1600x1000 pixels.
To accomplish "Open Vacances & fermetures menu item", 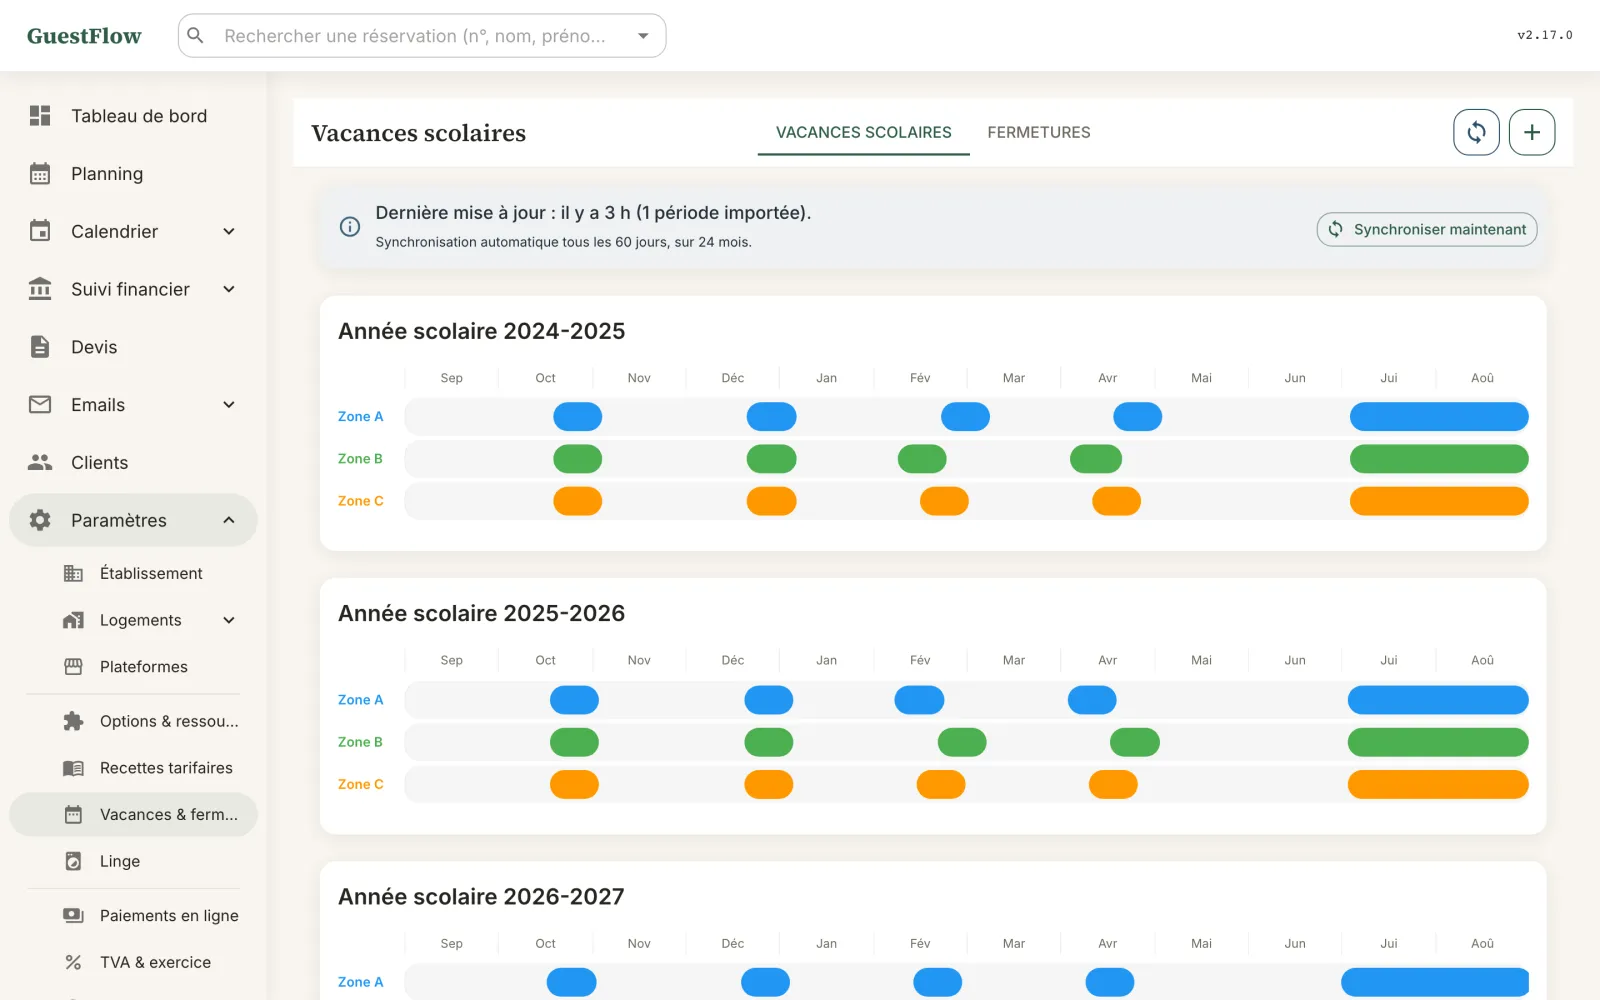I will tap(133, 815).
